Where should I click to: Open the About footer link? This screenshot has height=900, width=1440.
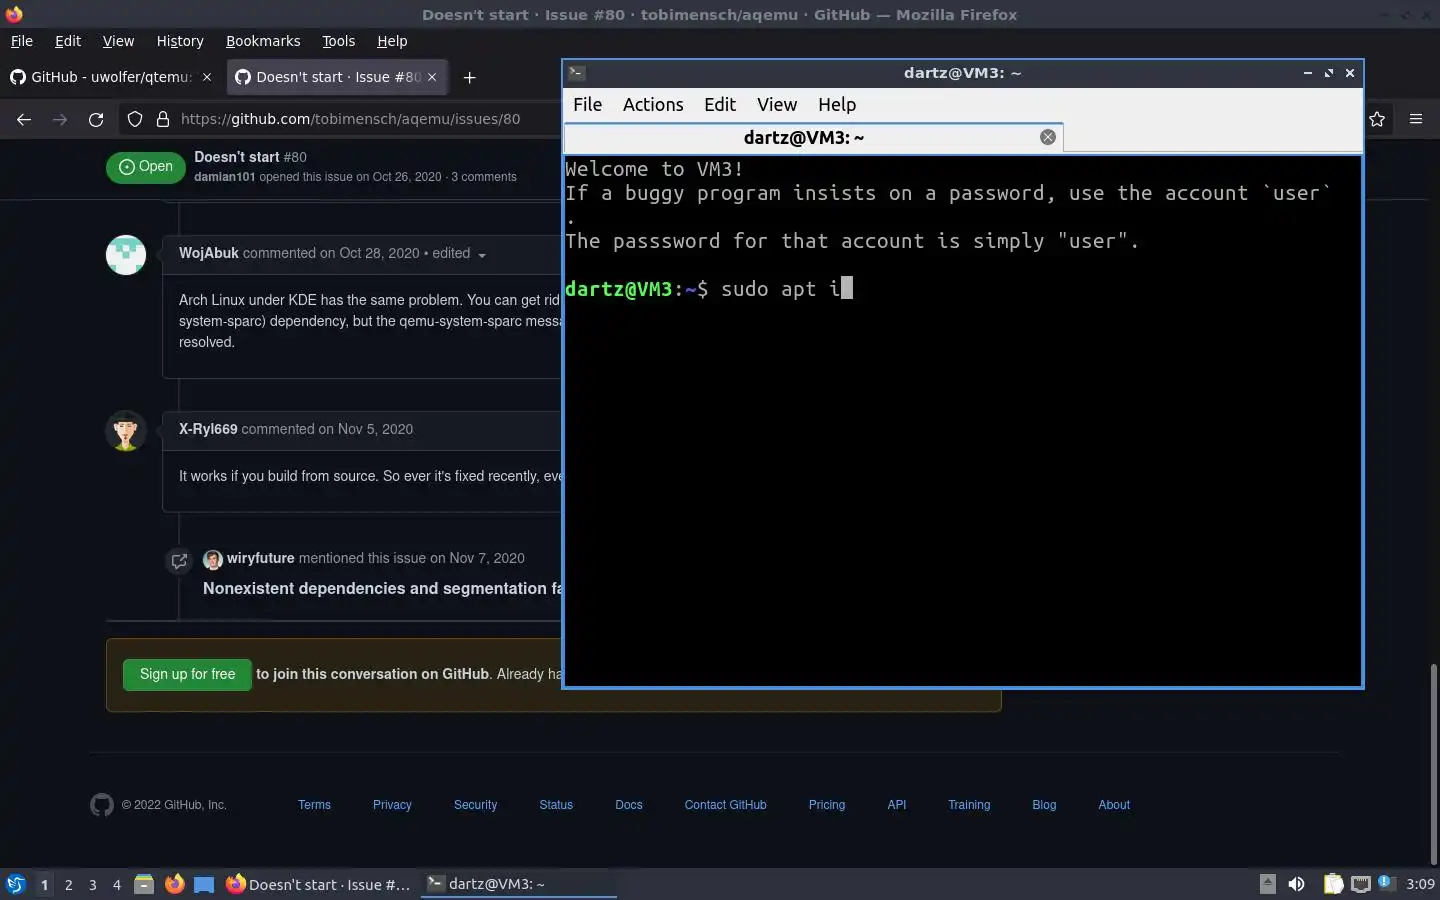point(1114,805)
